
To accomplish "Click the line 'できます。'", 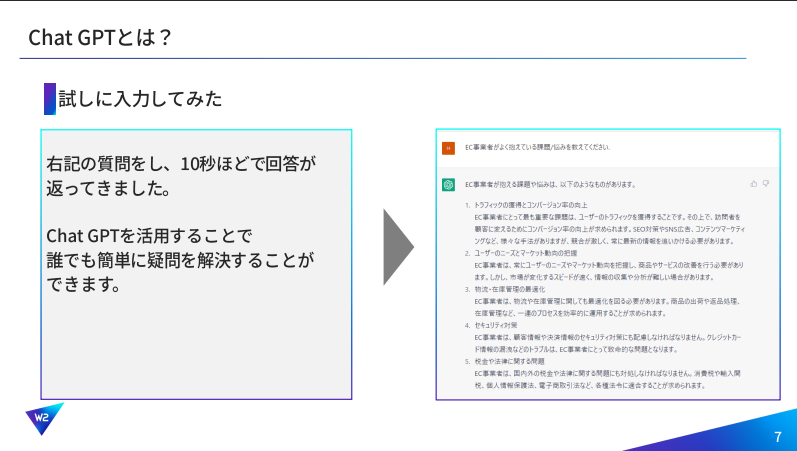I will point(84,284).
